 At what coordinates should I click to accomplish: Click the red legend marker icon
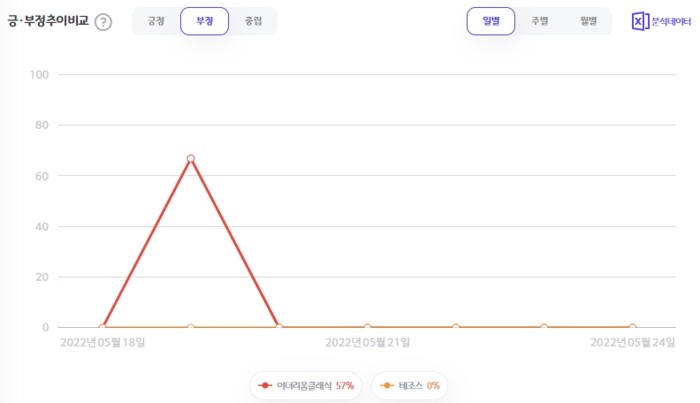pyautogui.click(x=265, y=385)
